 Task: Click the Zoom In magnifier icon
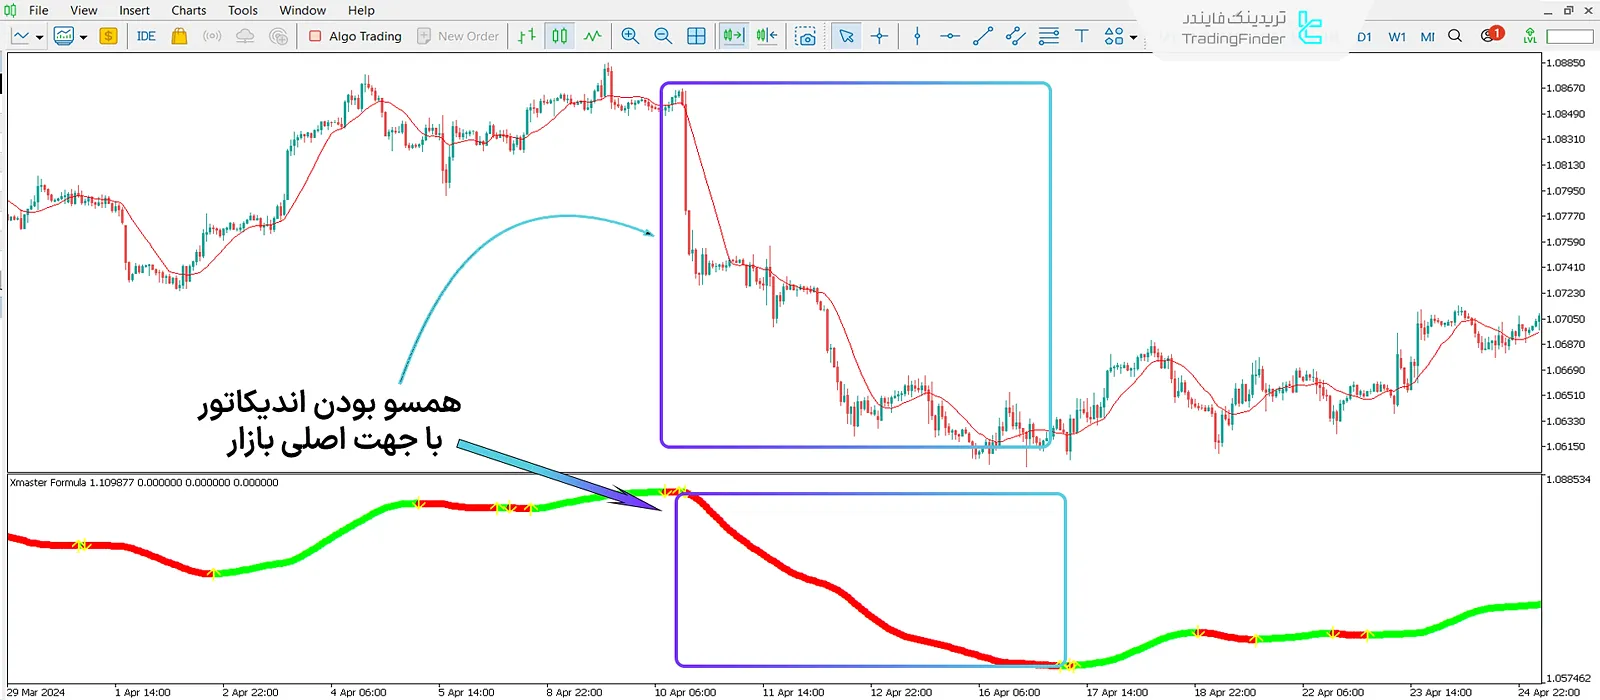point(630,36)
